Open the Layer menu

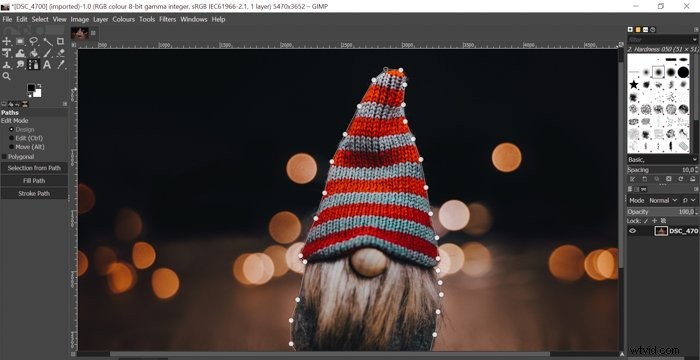tap(100, 19)
